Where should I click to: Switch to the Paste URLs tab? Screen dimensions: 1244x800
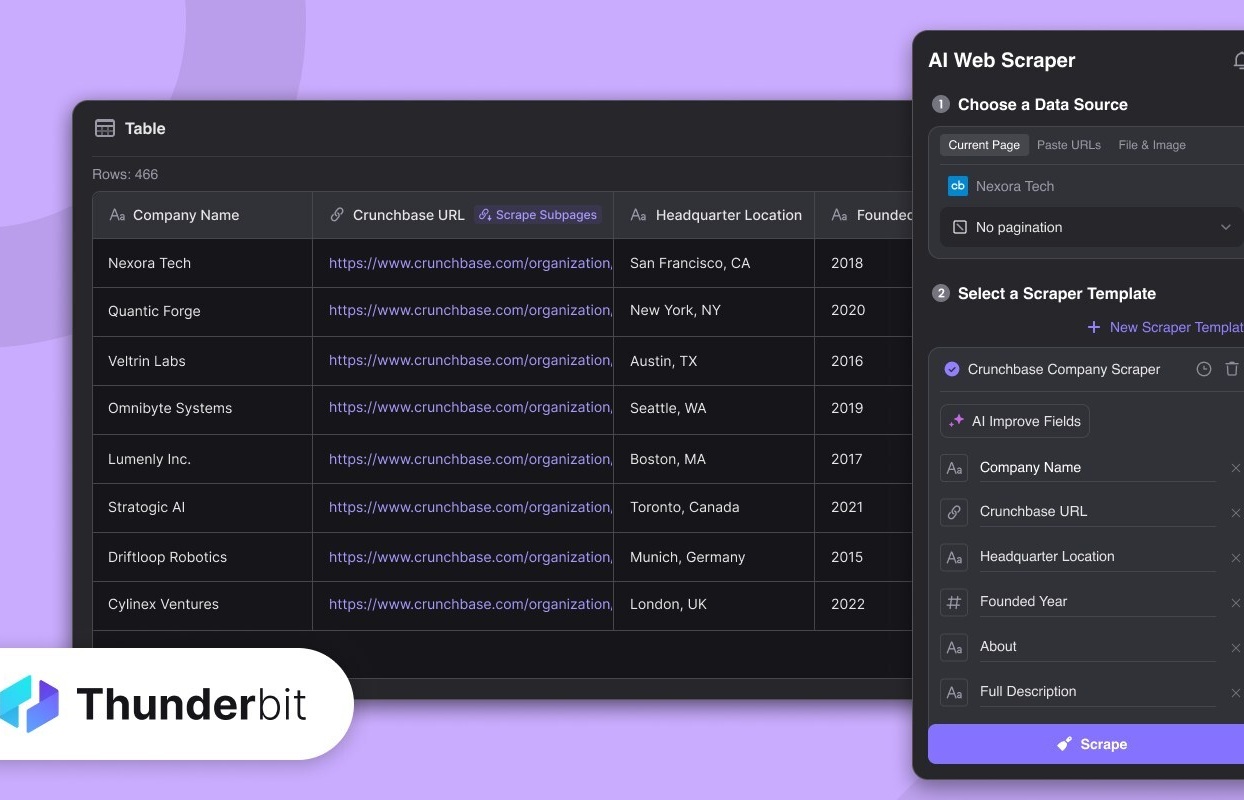click(x=1068, y=145)
